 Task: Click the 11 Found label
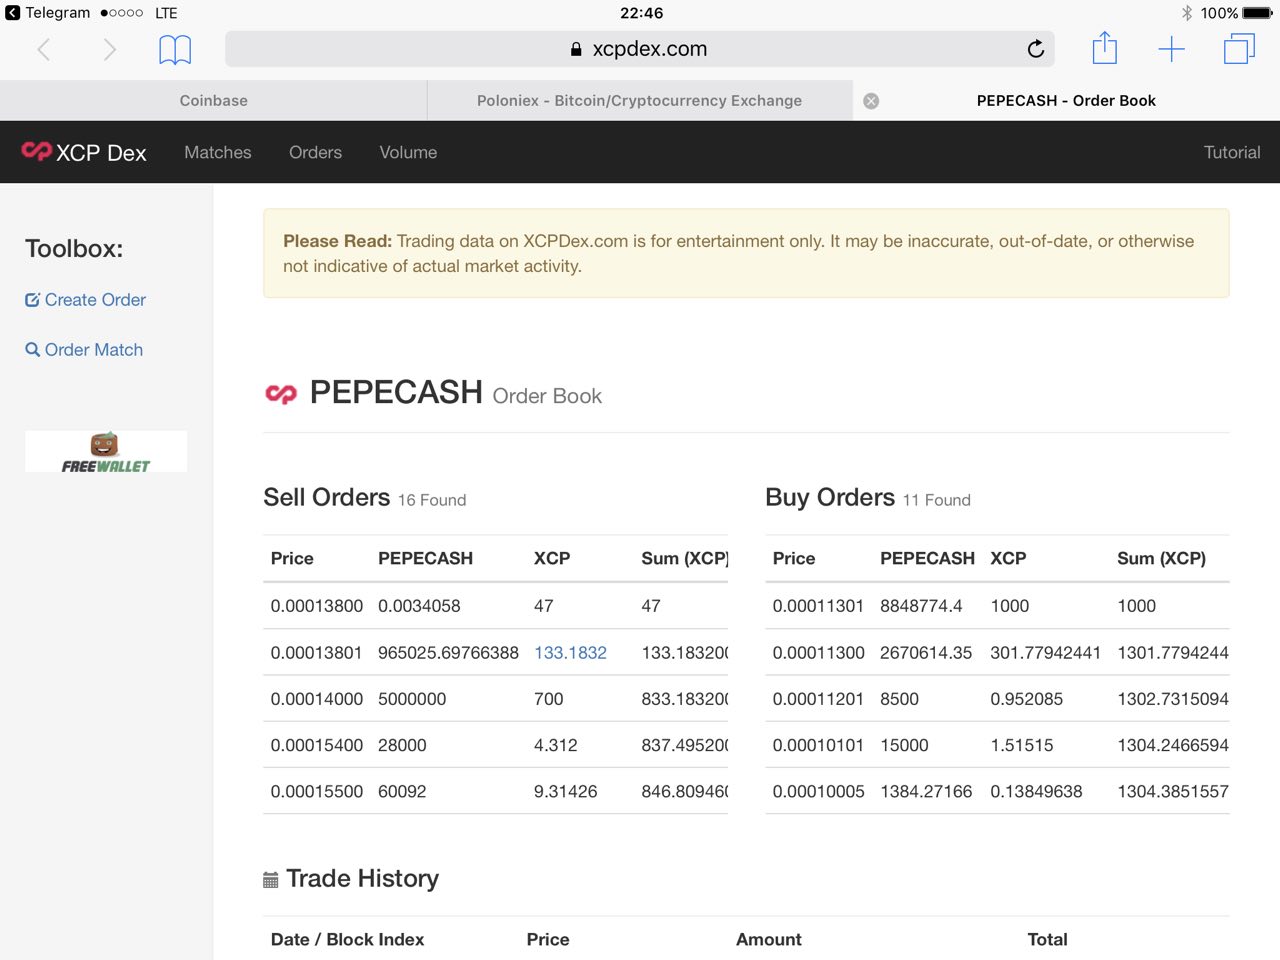(x=937, y=500)
